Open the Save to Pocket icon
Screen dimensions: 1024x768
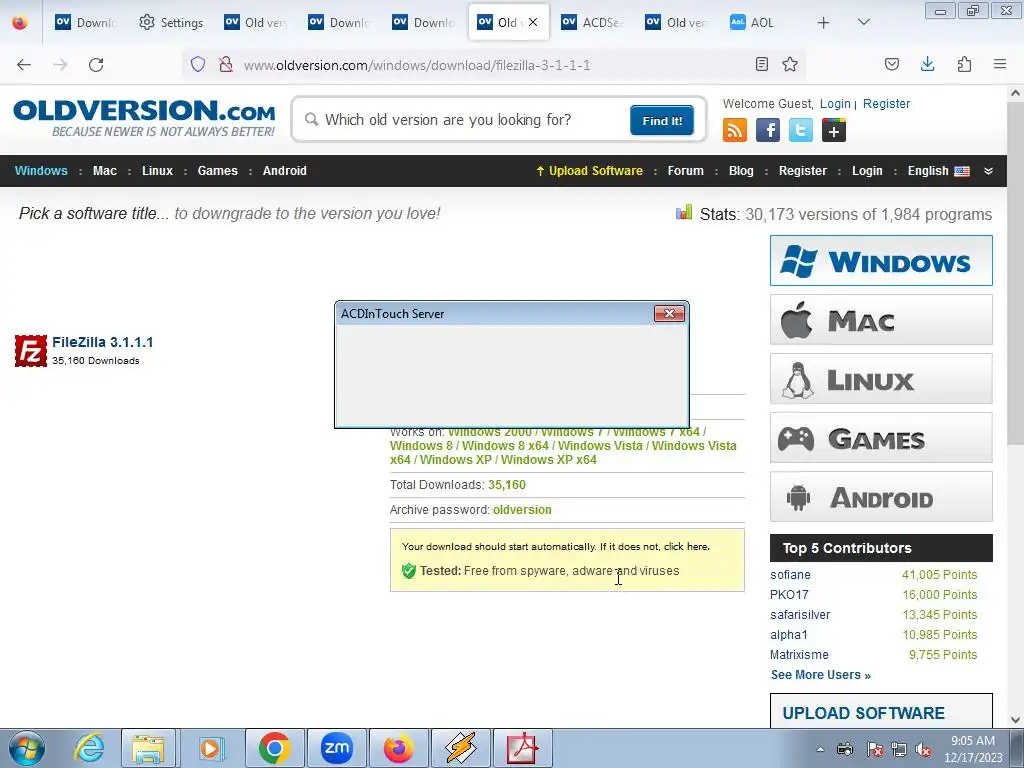click(892, 64)
